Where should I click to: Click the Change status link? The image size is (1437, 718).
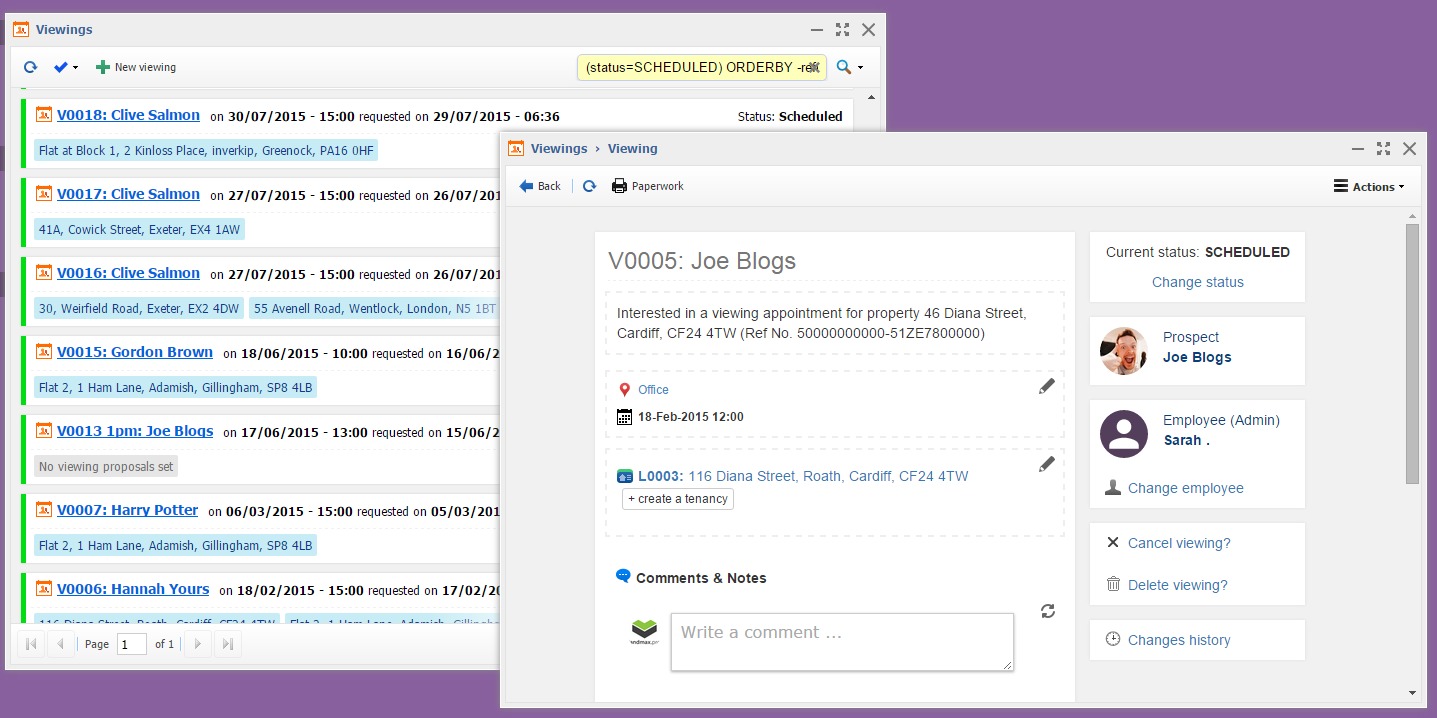coord(1197,282)
